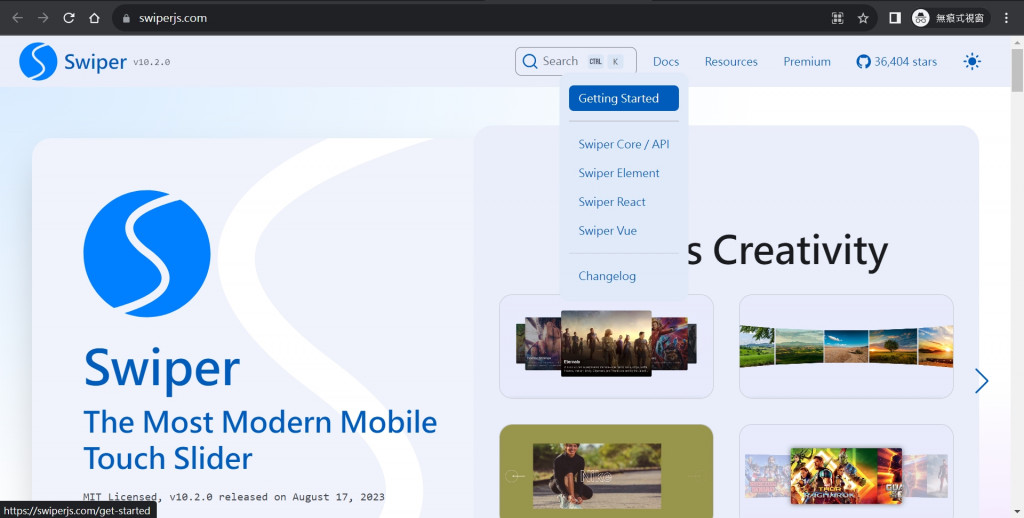
Task: Click the incognito profile icon
Action: 921,18
